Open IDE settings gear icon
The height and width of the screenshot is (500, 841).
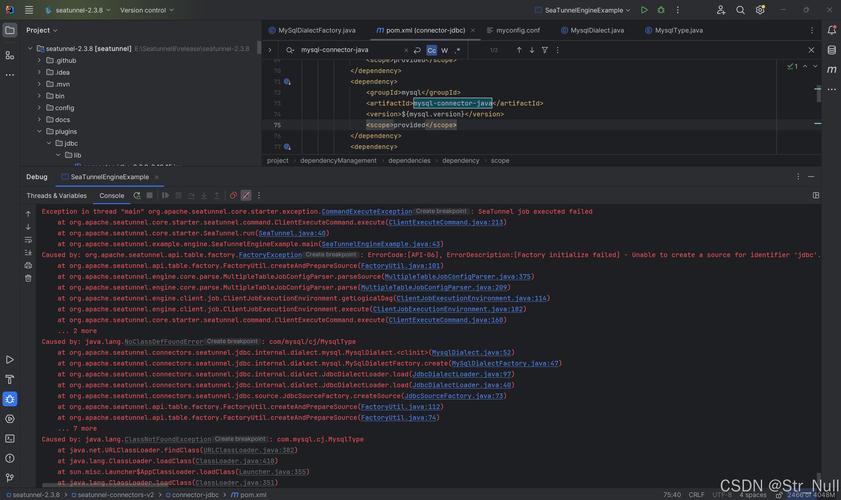[x=760, y=10]
